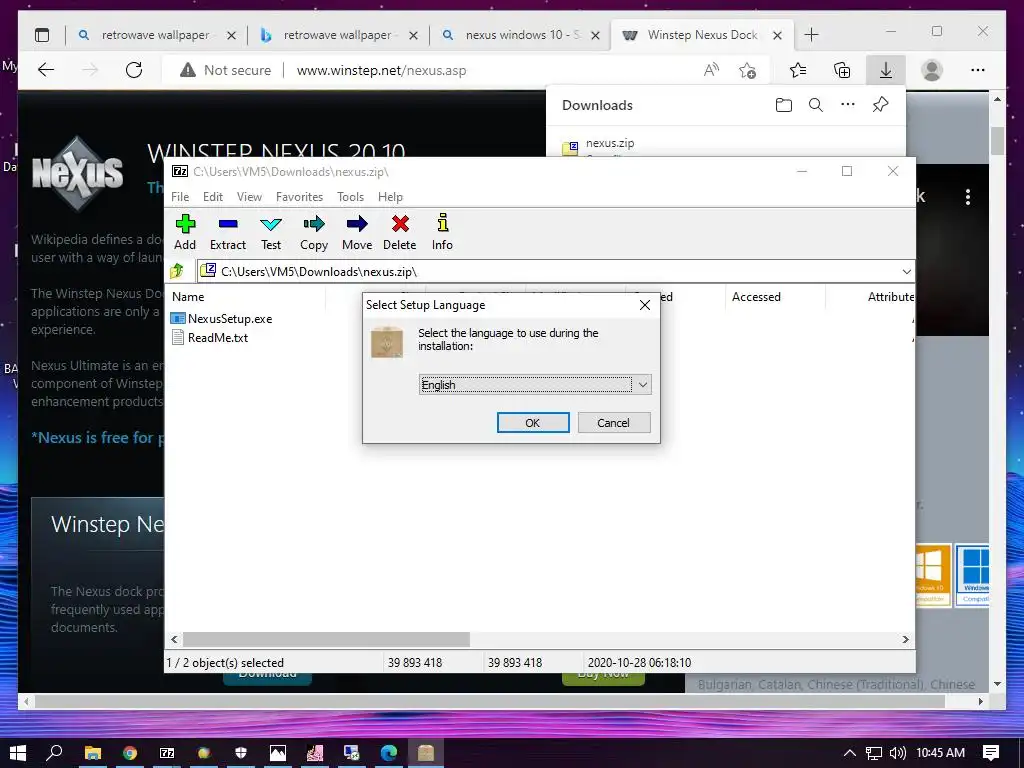Image resolution: width=1024 pixels, height=768 pixels.
Task: Open the Edge tab actions menu icon
Action: (x=42, y=35)
